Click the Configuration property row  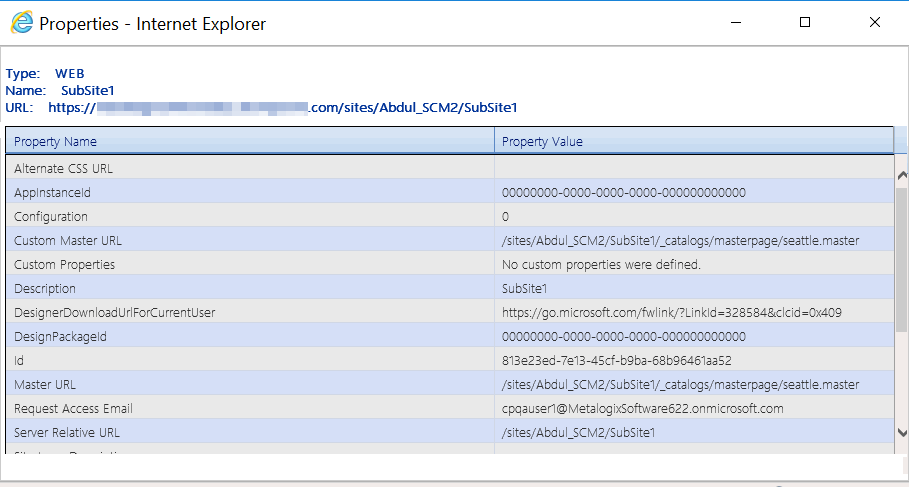51,216
